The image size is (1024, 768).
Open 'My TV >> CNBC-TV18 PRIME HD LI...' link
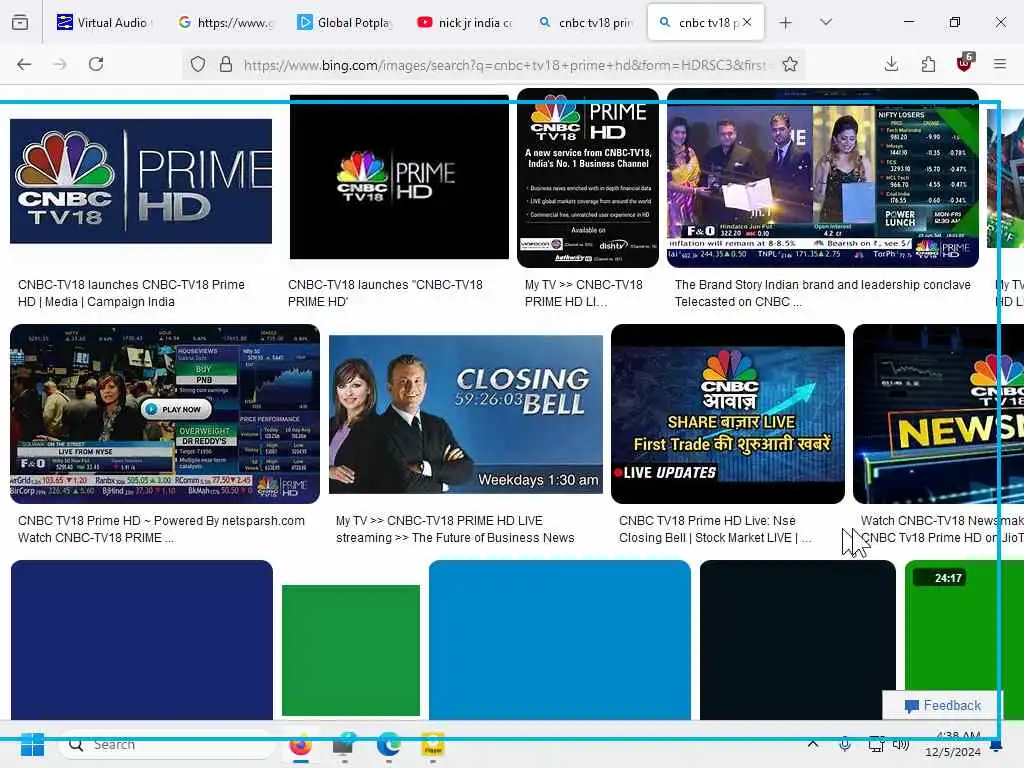click(583, 293)
